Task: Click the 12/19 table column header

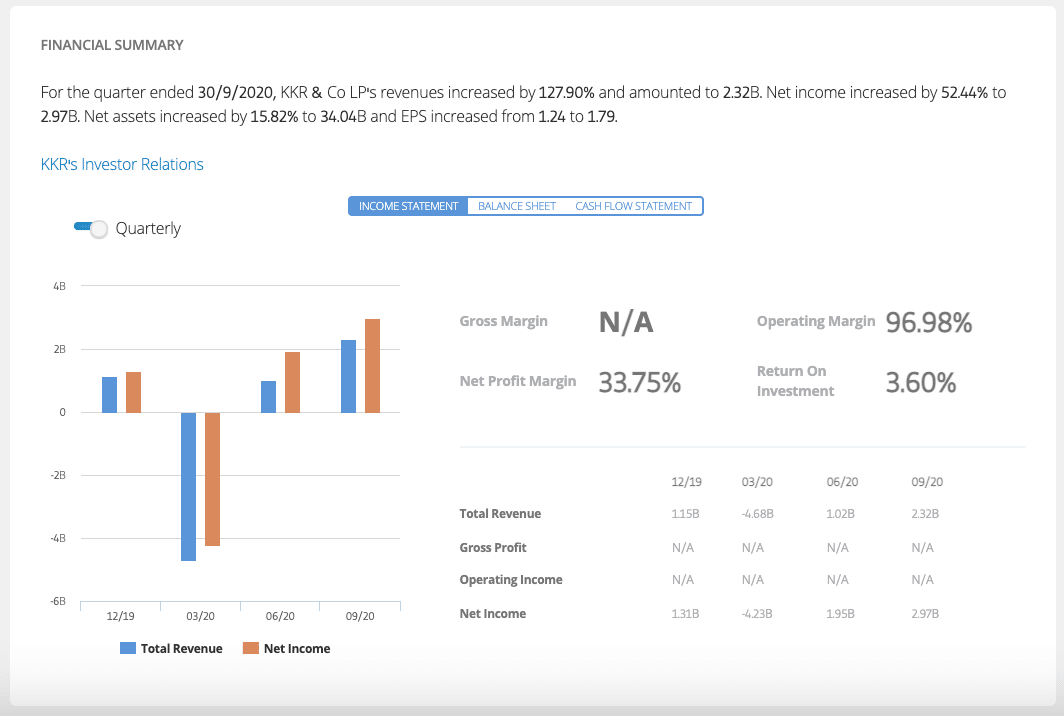Action: [686, 482]
